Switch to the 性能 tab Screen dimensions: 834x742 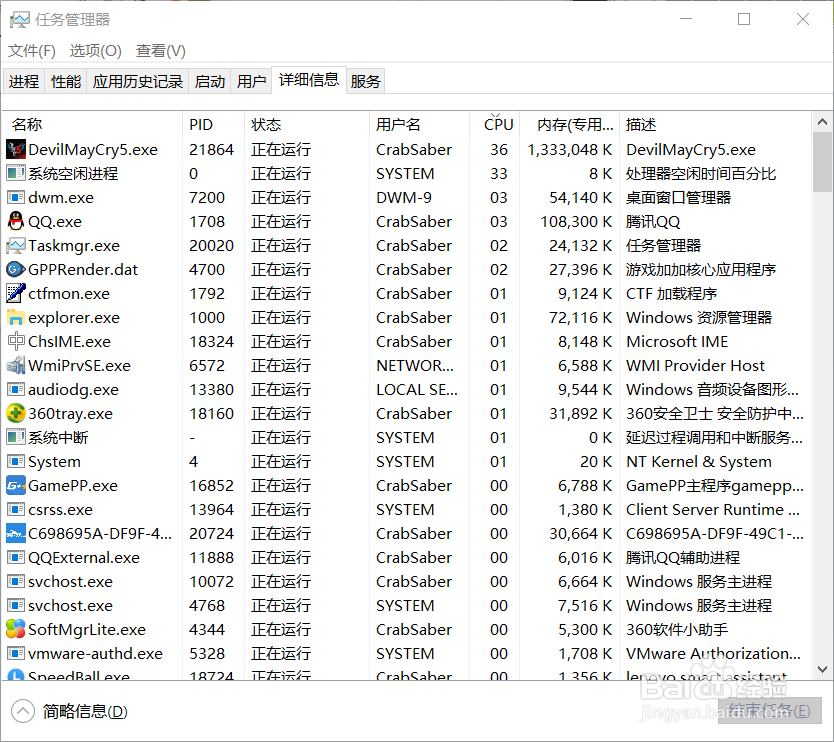[66, 81]
